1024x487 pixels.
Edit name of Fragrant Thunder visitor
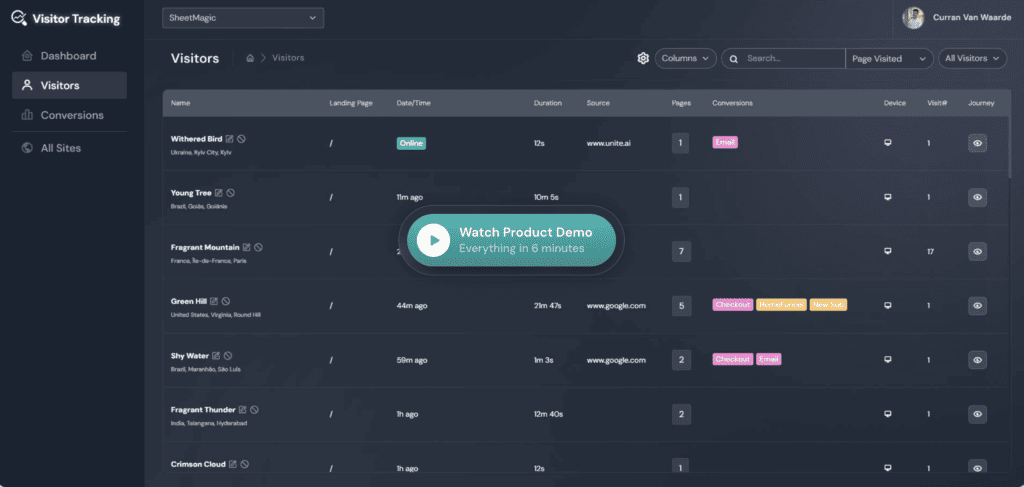click(242, 410)
